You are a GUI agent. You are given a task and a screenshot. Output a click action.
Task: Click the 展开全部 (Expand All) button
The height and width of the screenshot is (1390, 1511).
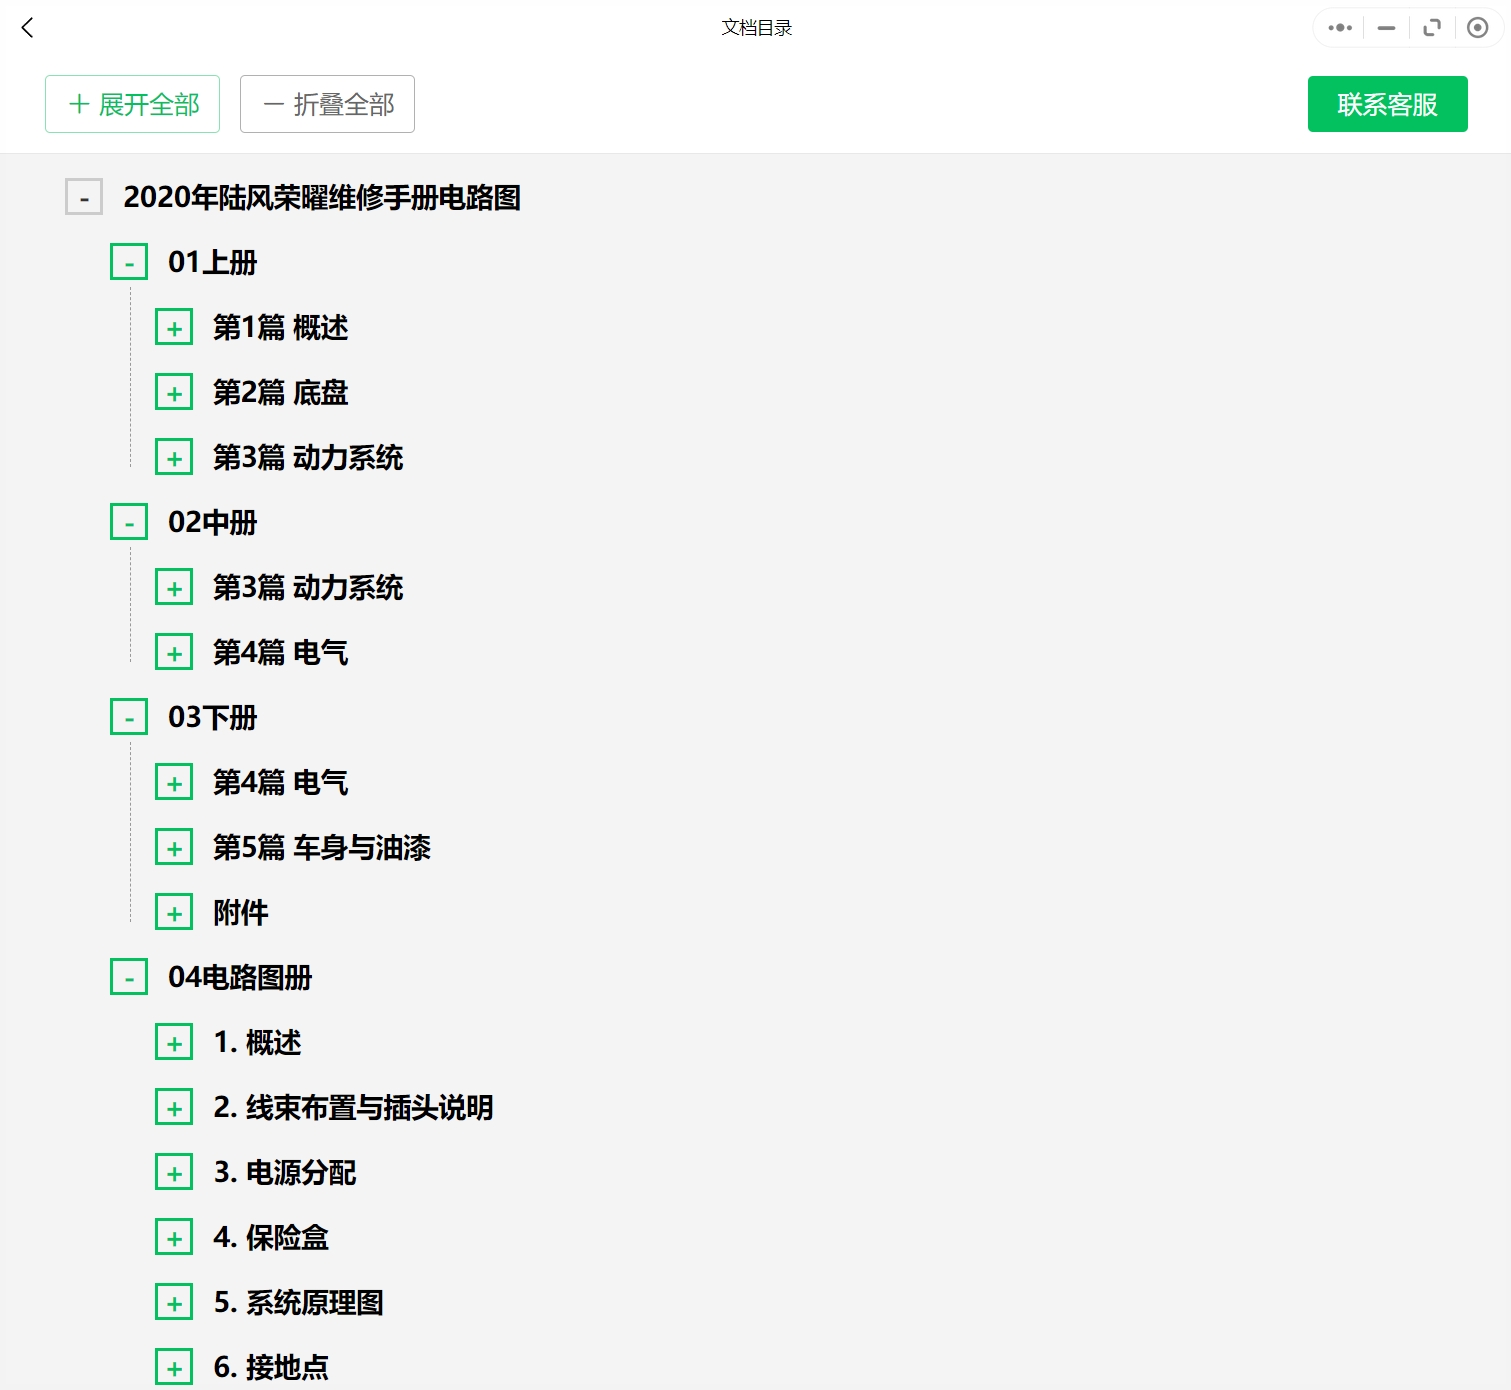point(132,104)
